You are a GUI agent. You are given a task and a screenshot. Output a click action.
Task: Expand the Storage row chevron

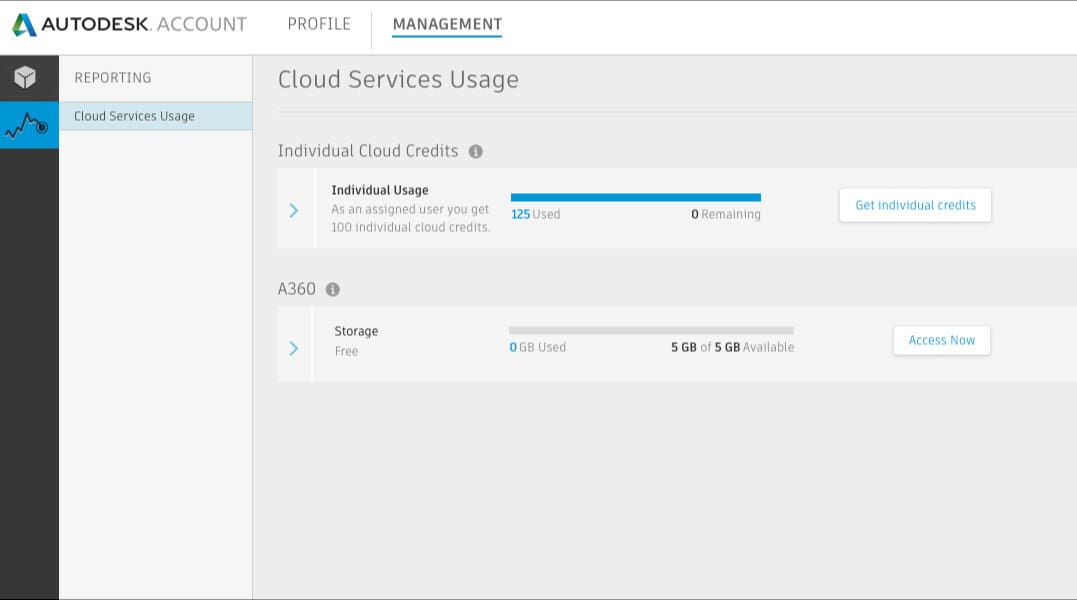(294, 348)
